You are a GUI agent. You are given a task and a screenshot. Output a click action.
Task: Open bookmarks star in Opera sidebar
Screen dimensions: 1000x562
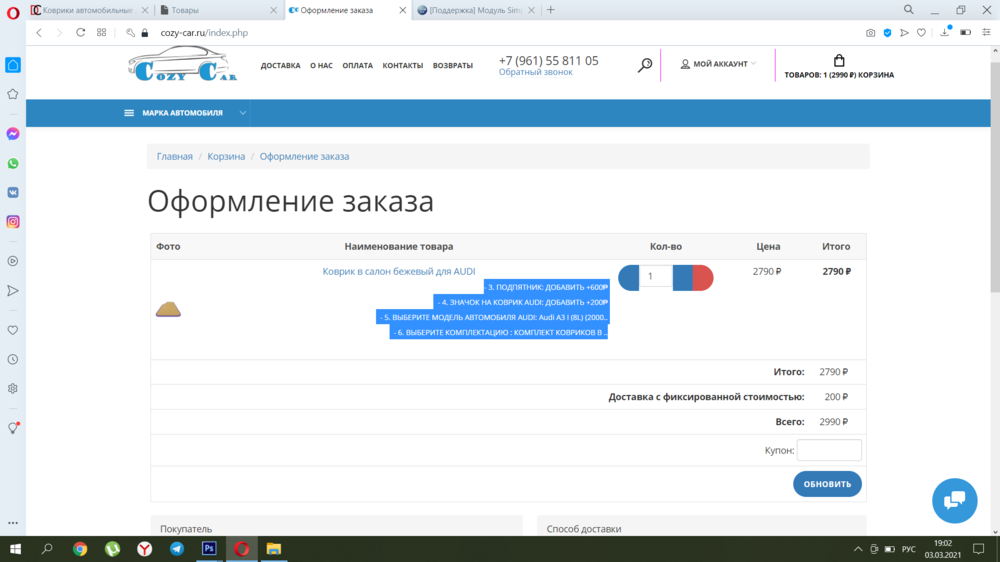tap(13, 94)
